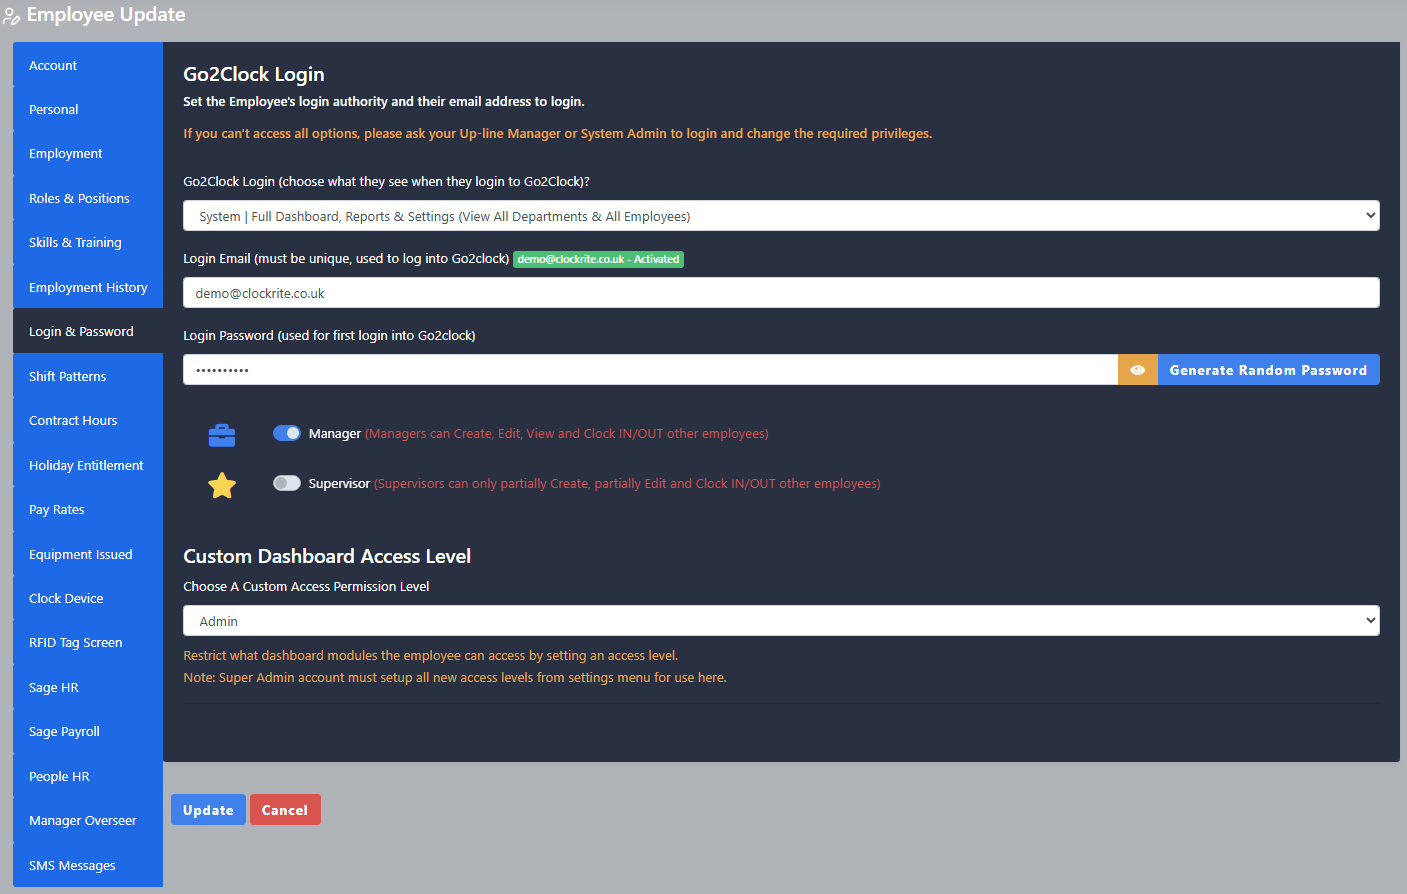Click the Go2Clock Login heading

pos(254,74)
